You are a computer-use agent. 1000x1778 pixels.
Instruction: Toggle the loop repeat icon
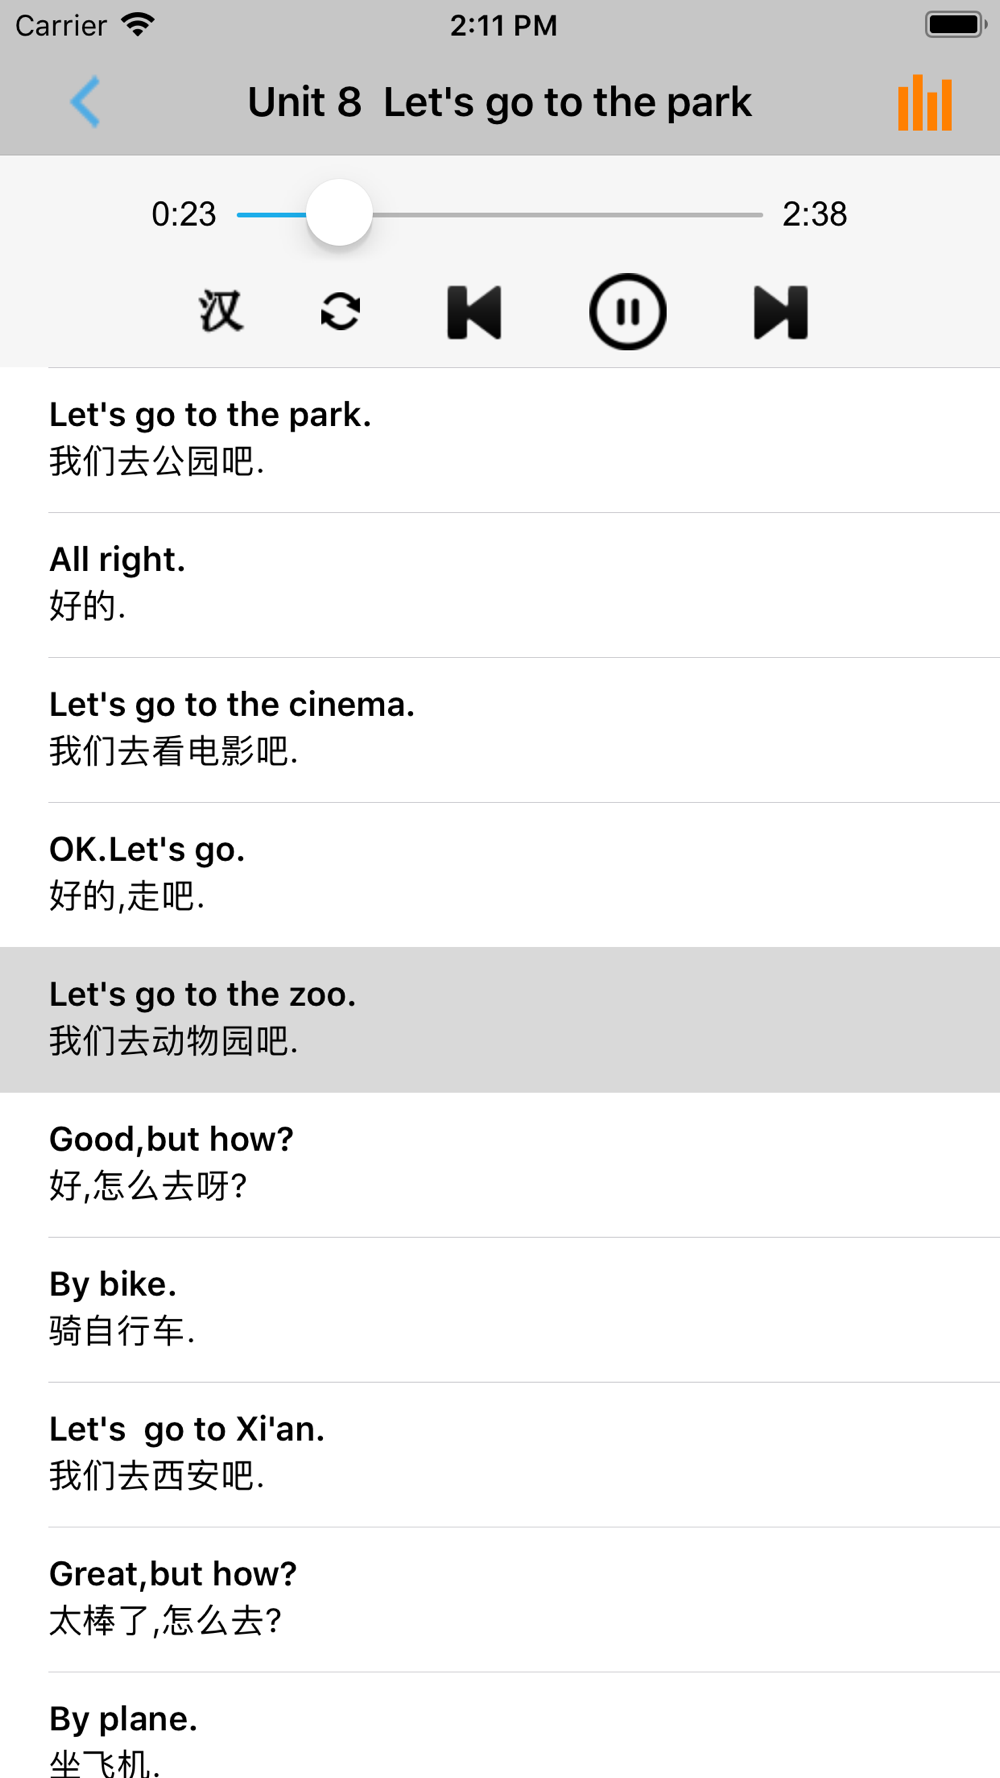tap(341, 312)
